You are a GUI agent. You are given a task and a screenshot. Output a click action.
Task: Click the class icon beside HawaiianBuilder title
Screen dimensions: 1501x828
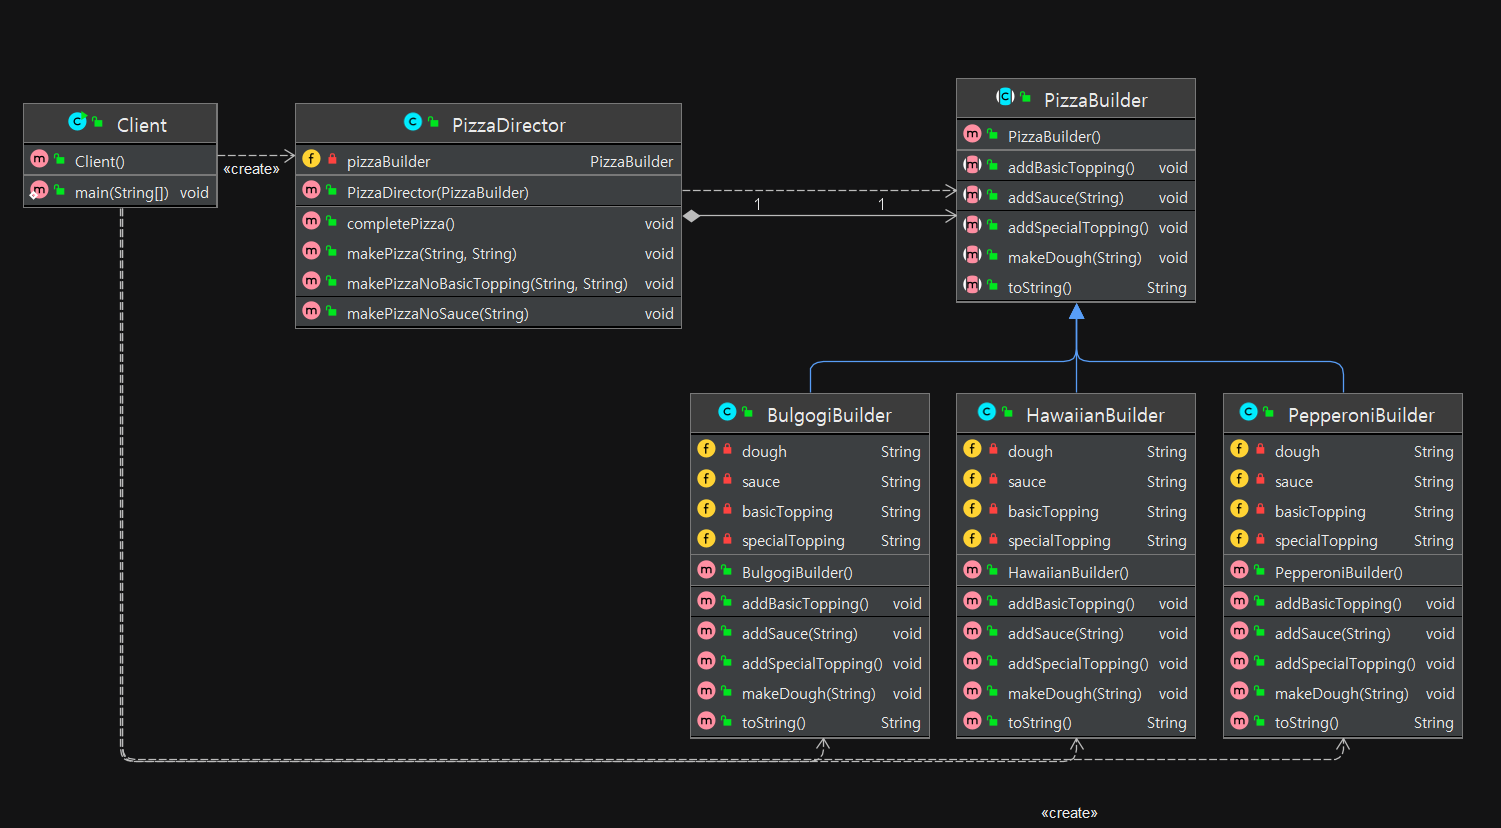coord(987,412)
